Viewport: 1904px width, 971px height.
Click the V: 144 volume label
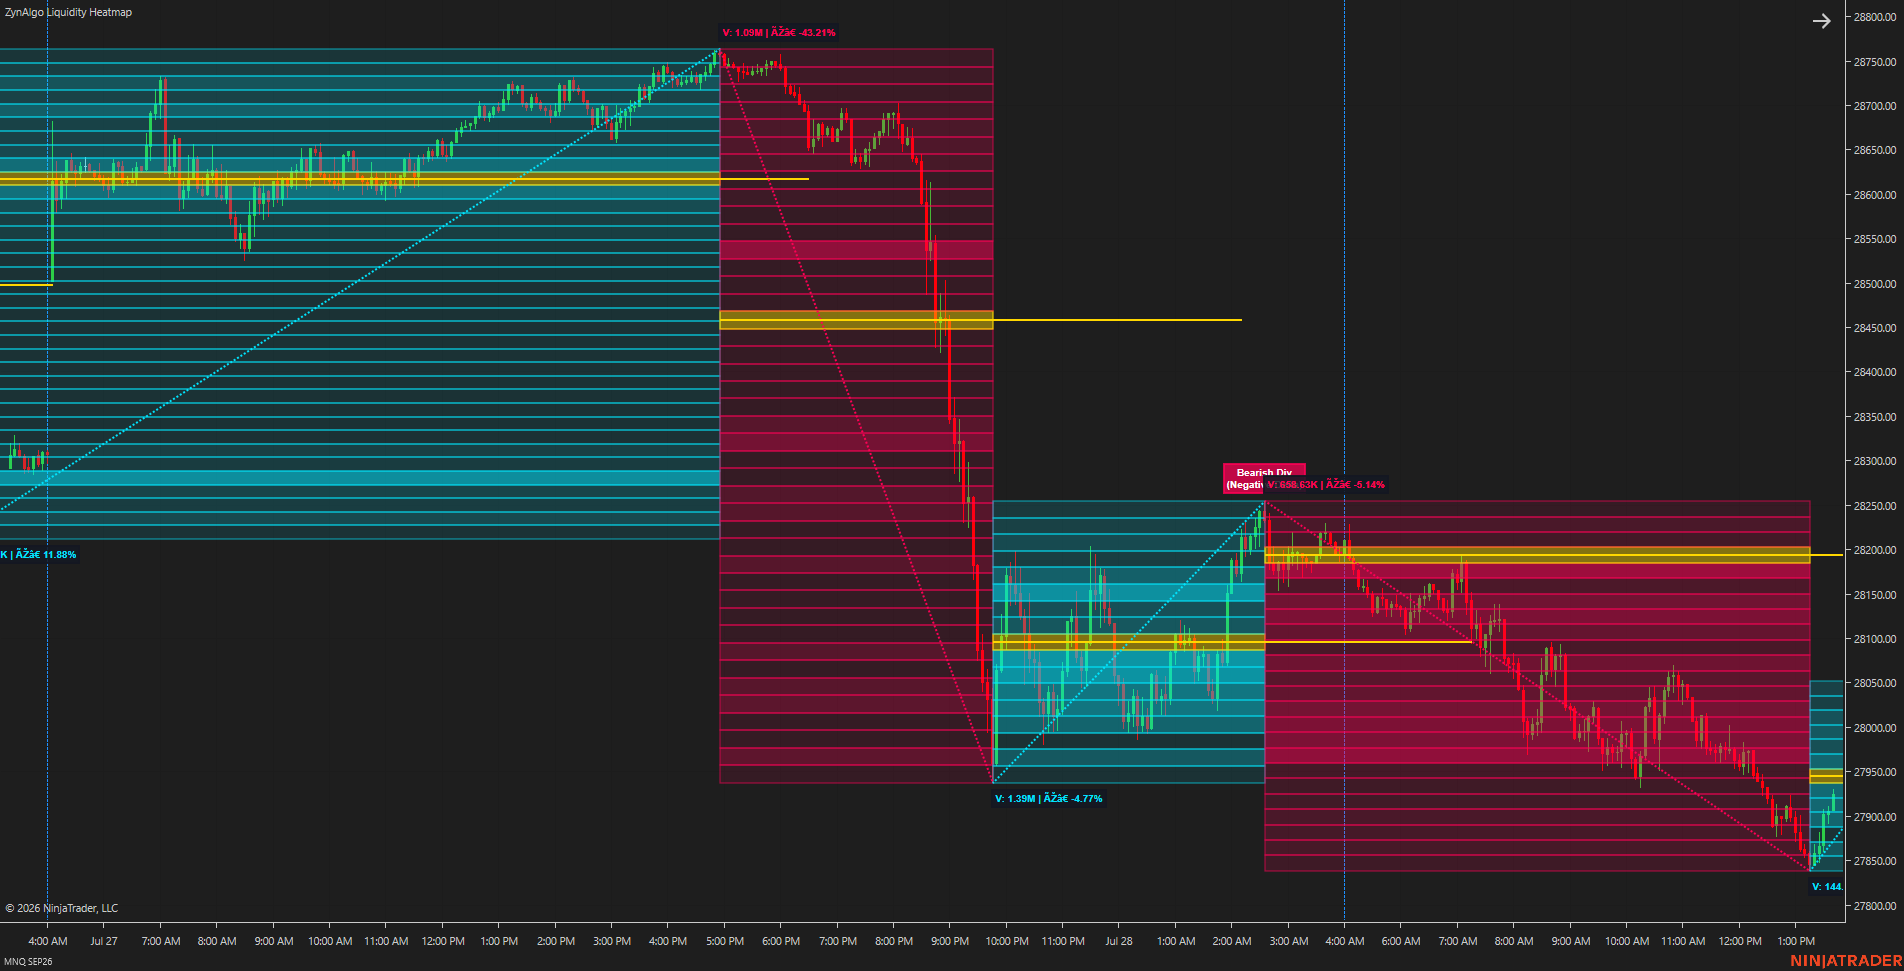coord(1827,887)
